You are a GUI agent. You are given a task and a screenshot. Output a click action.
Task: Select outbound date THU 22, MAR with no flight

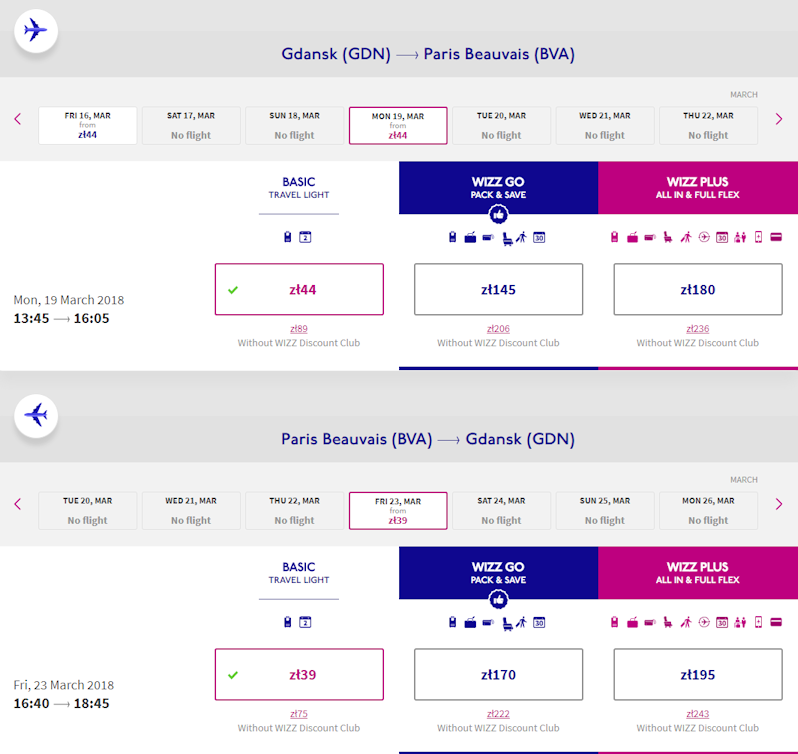708,126
